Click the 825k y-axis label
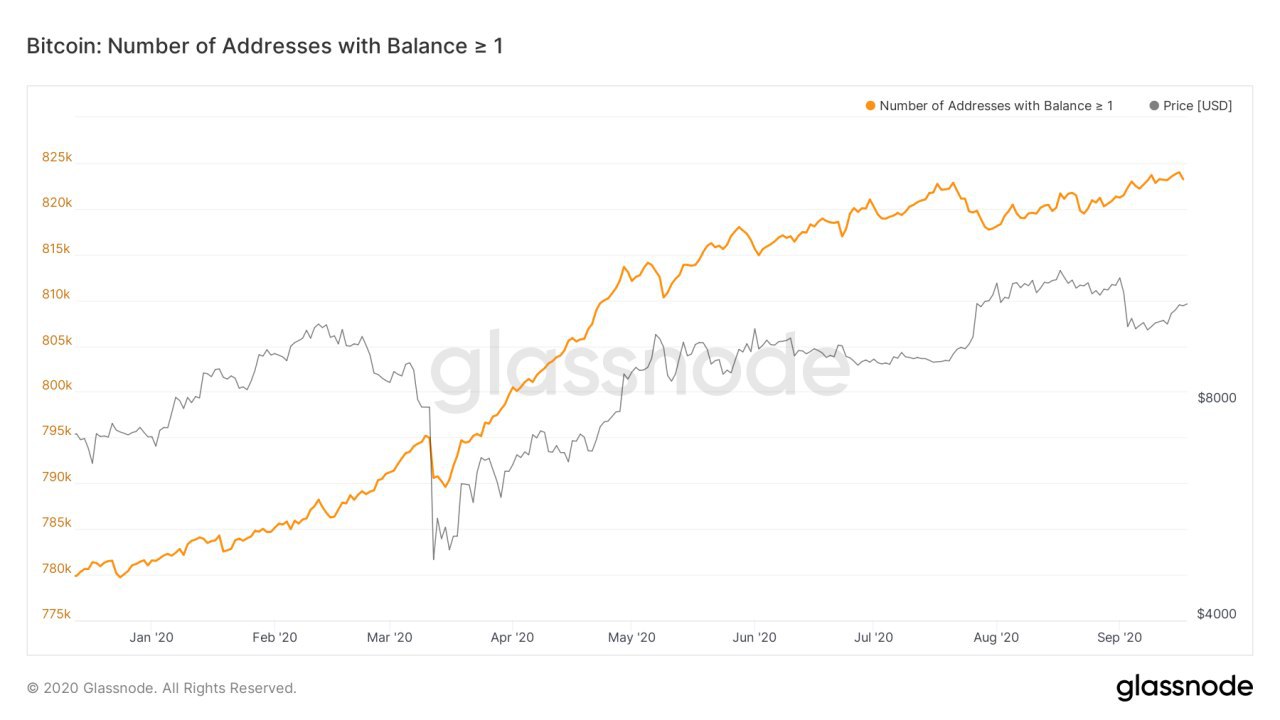The image size is (1280, 720). (x=57, y=158)
